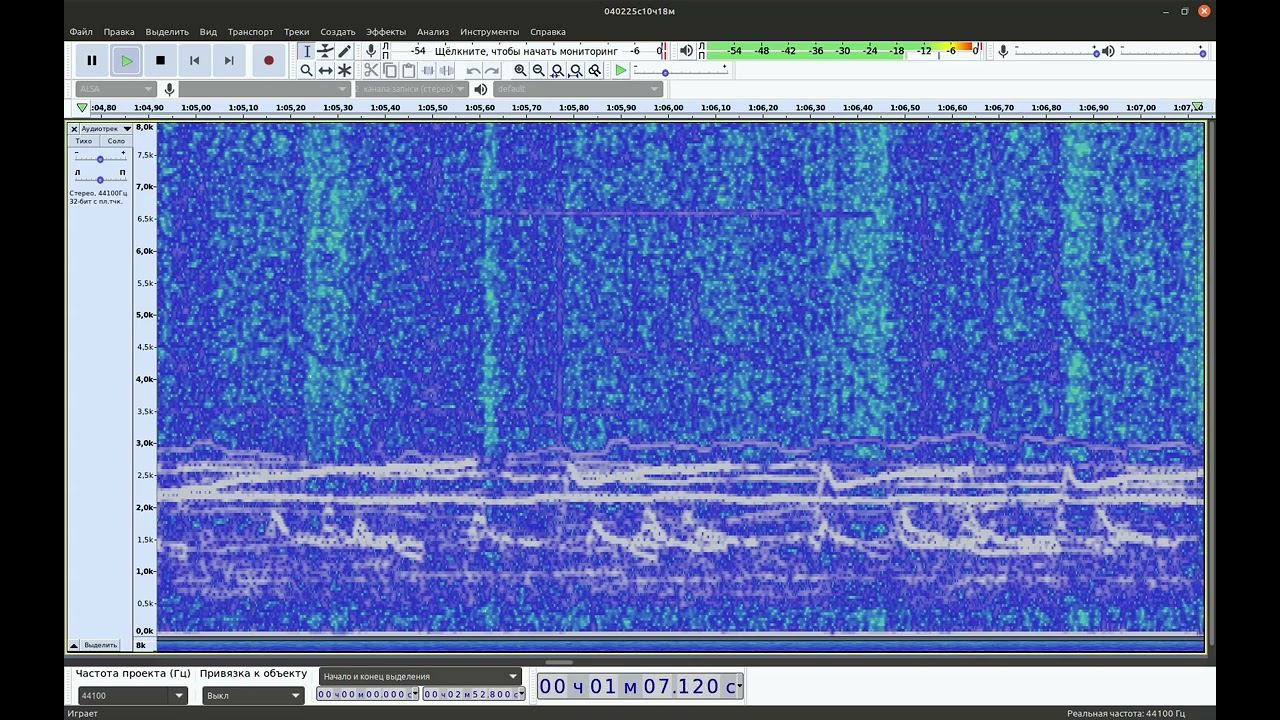The width and height of the screenshot is (1280, 720).
Task: Click the Silence audio icon
Action: click(446, 70)
